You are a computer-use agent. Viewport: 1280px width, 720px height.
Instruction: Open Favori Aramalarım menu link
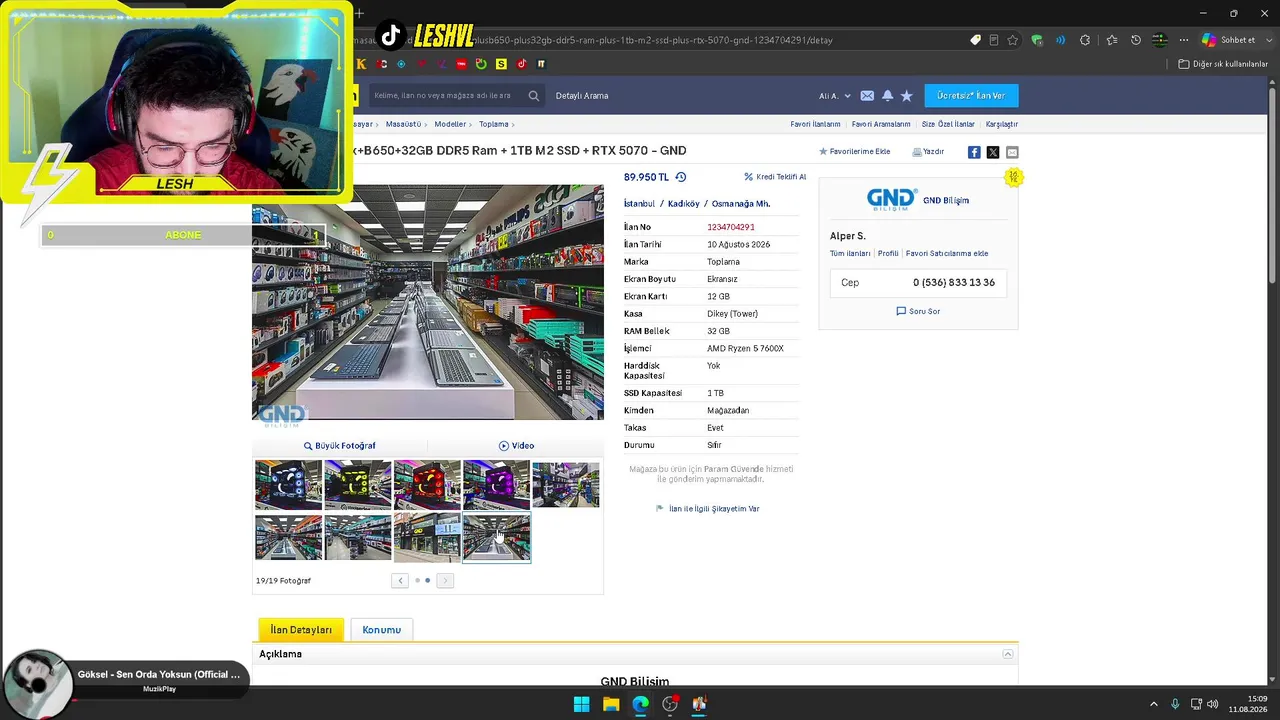[x=881, y=124]
